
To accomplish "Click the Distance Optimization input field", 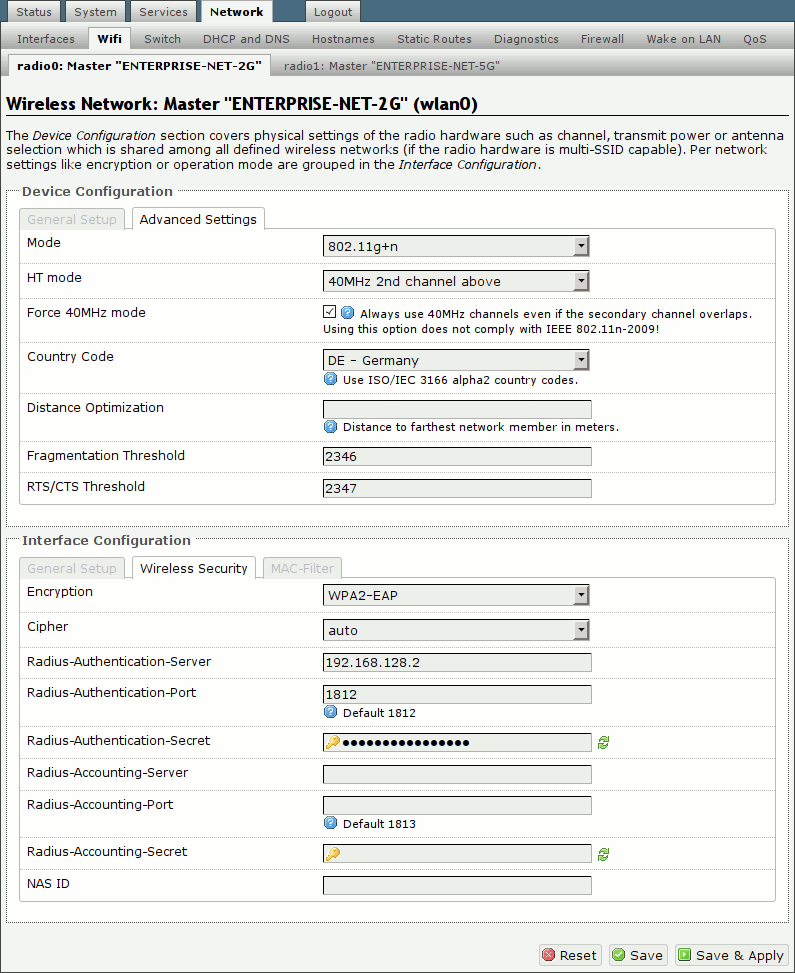I will [457, 409].
